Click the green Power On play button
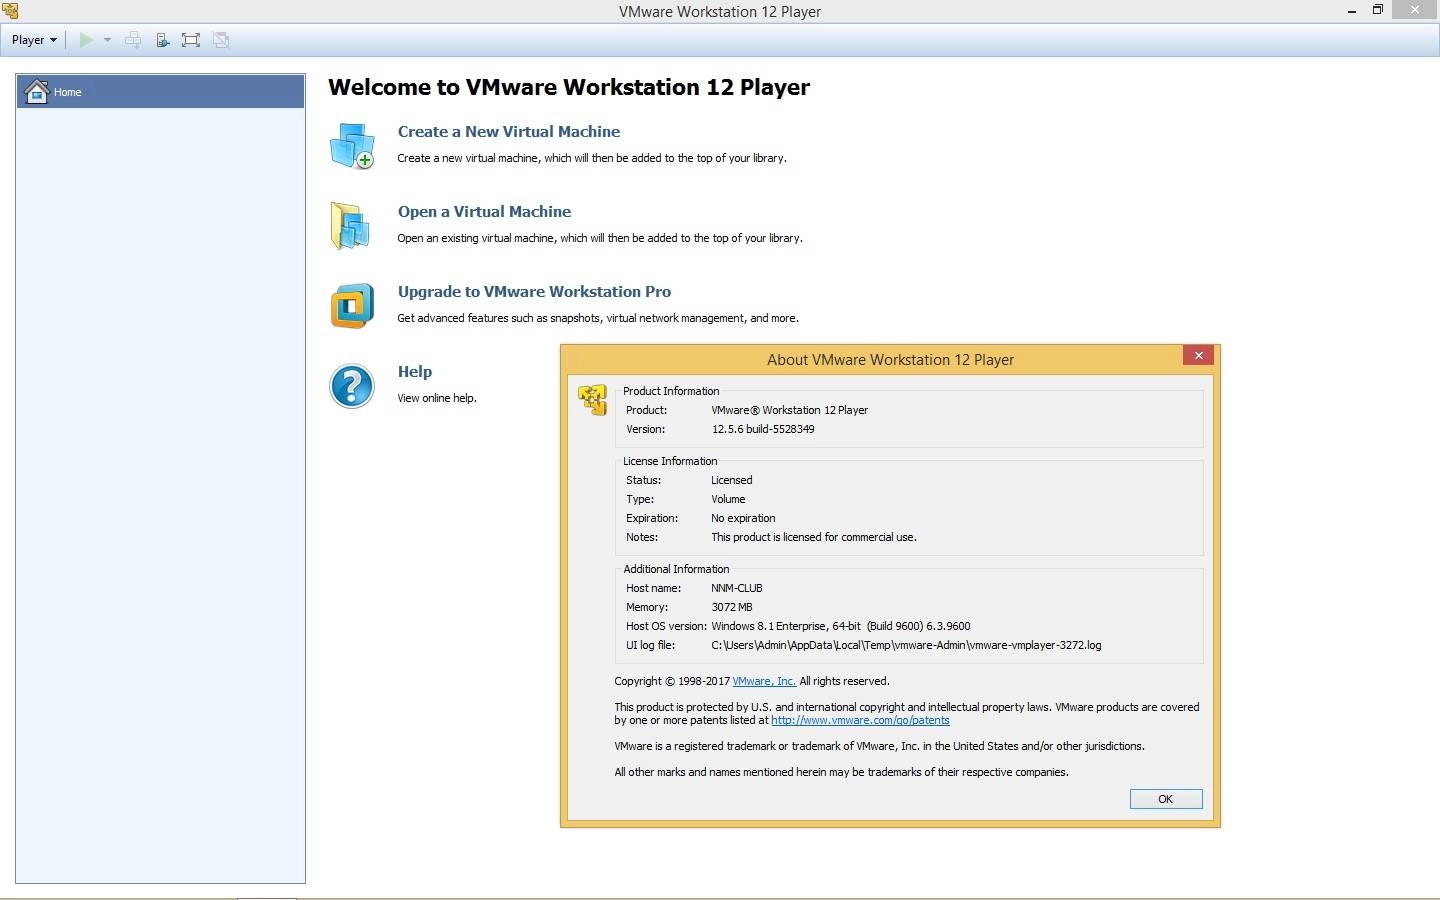Screen dimensions: 1440x900 pos(86,40)
